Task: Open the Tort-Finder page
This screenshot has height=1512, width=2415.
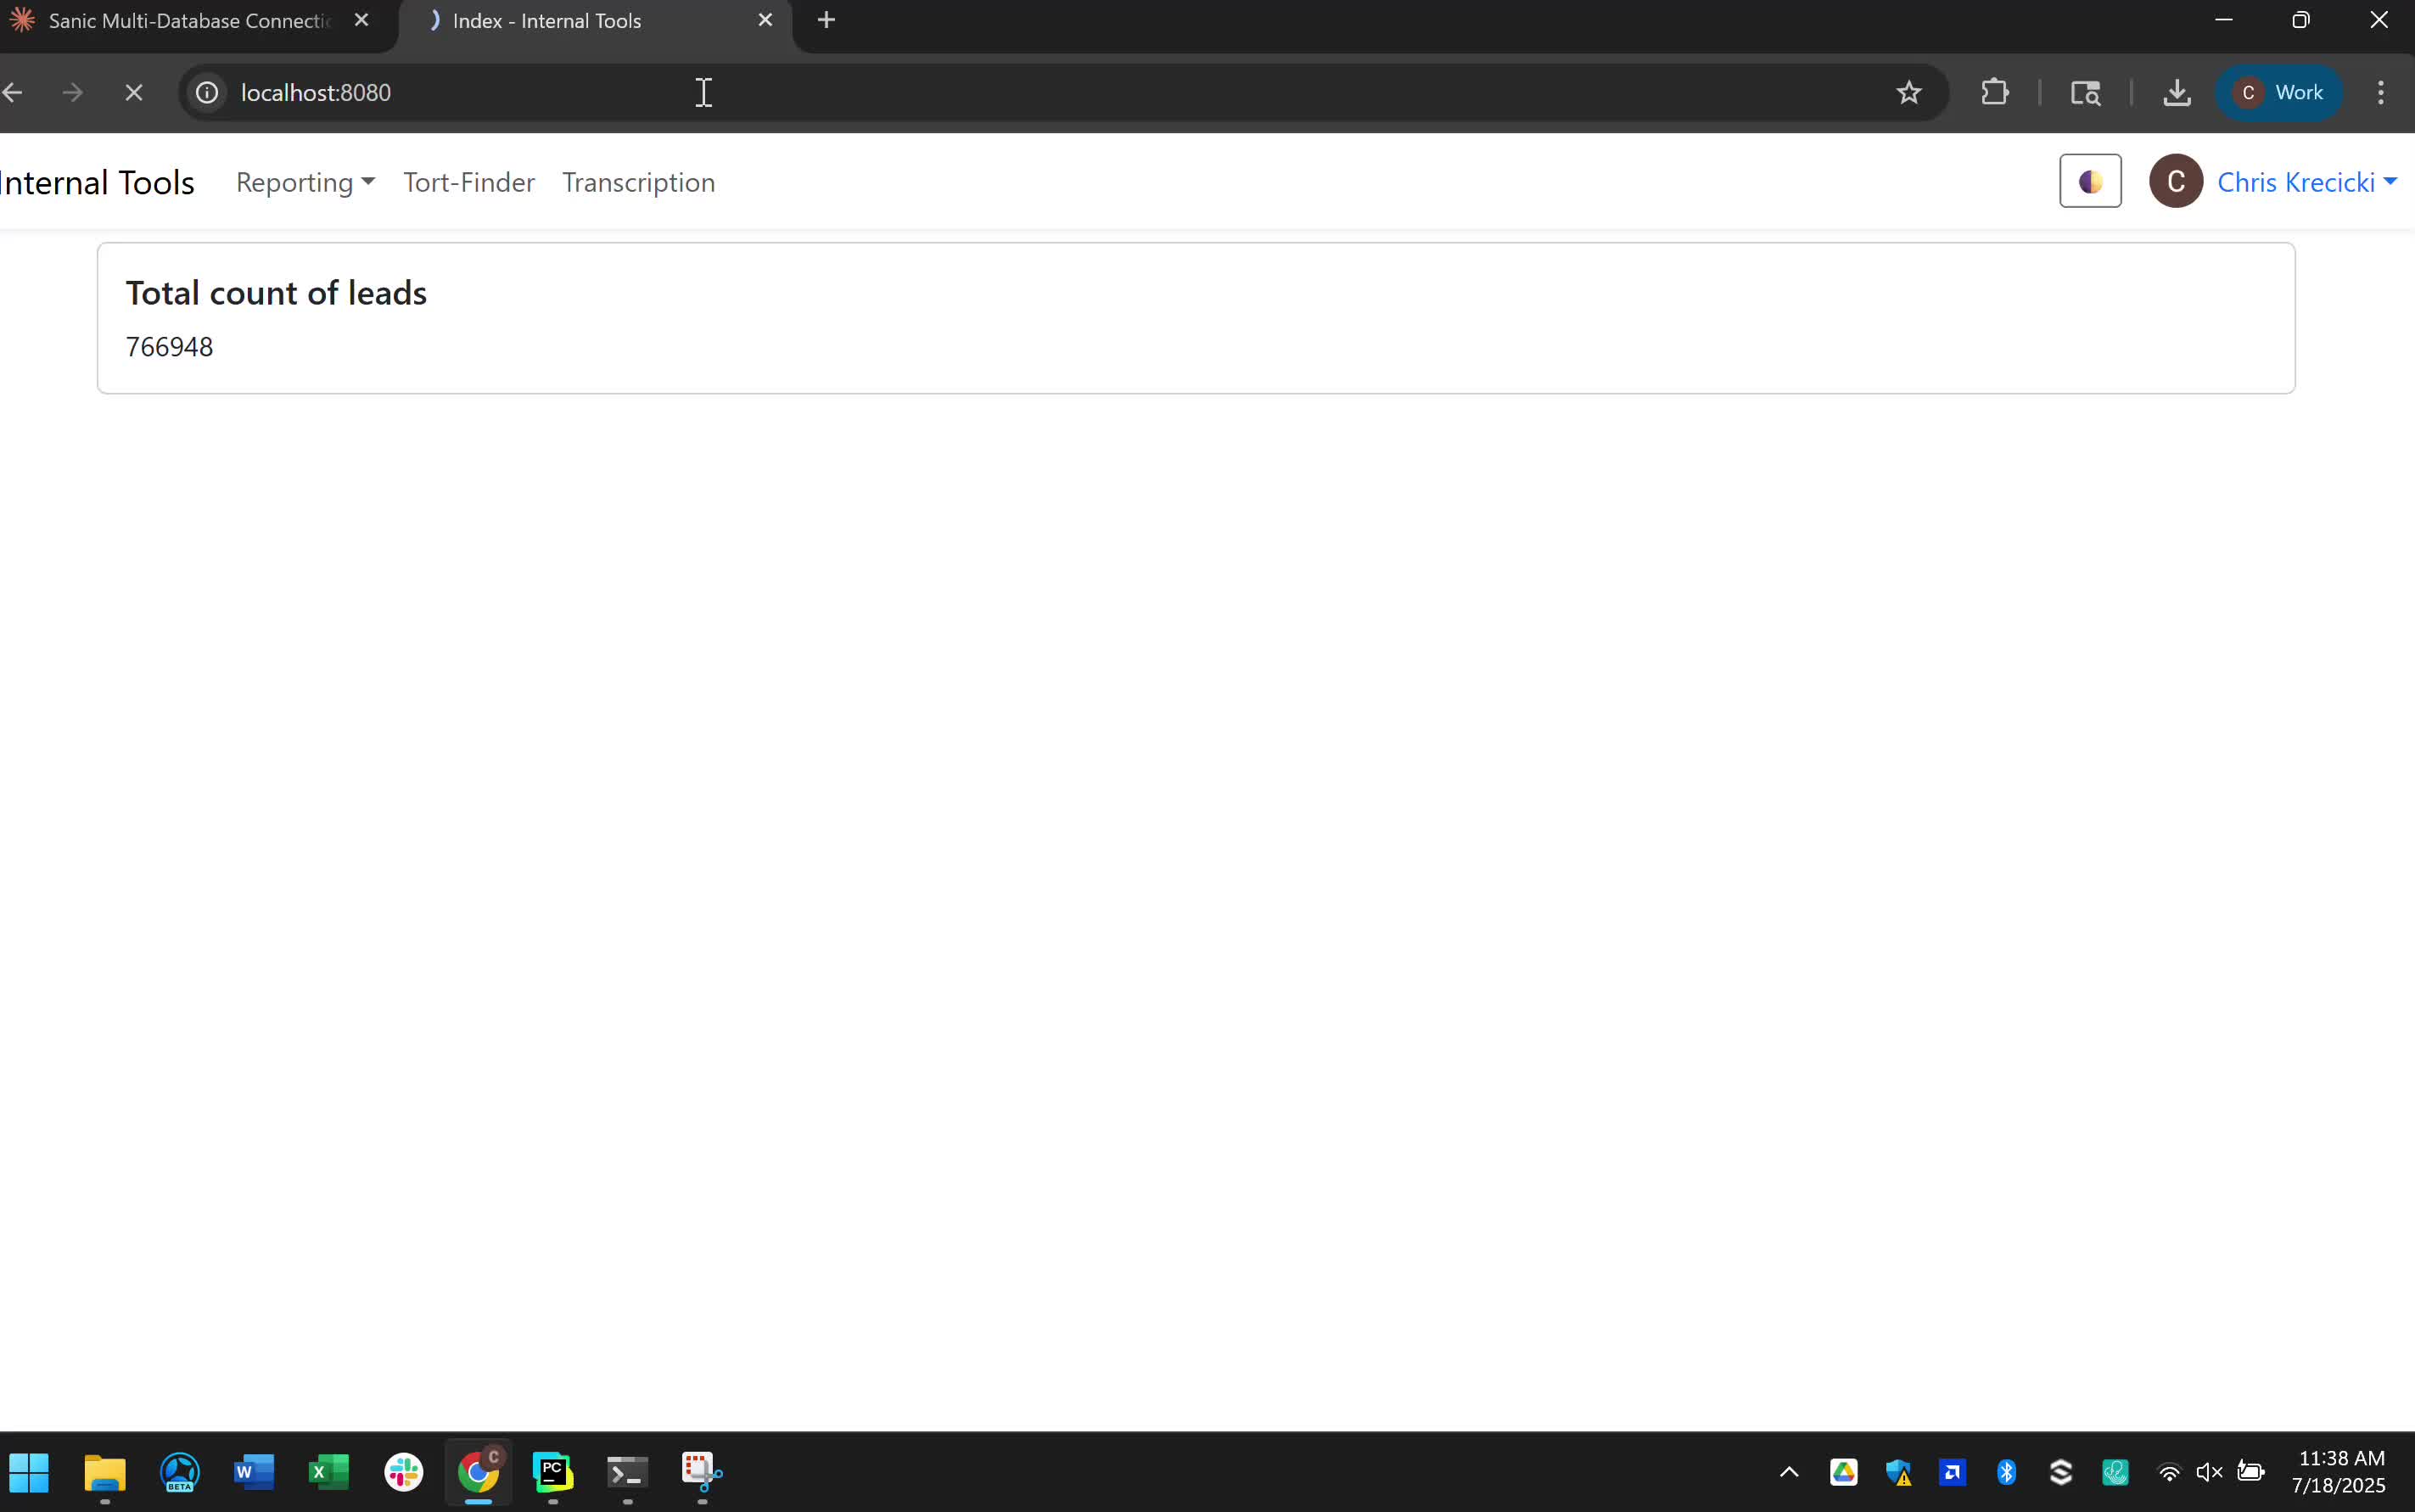Action: 468,182
